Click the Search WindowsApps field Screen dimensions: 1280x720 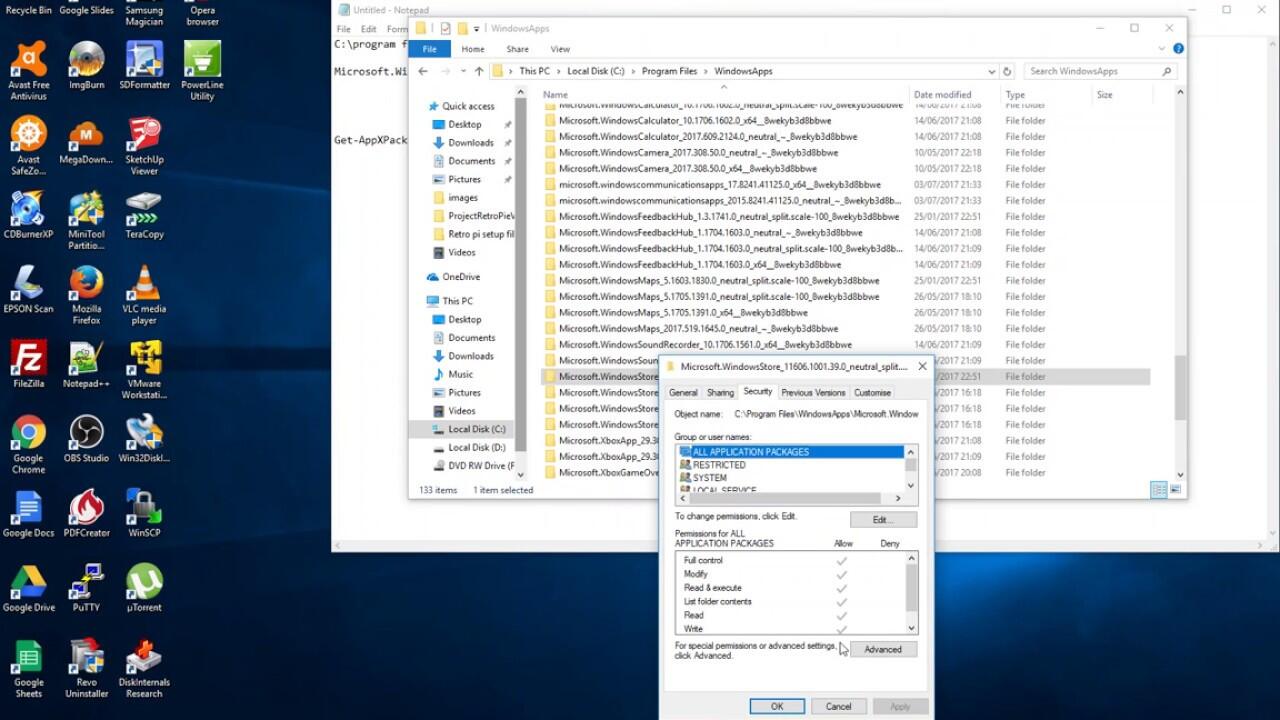tap(1100, 71)
